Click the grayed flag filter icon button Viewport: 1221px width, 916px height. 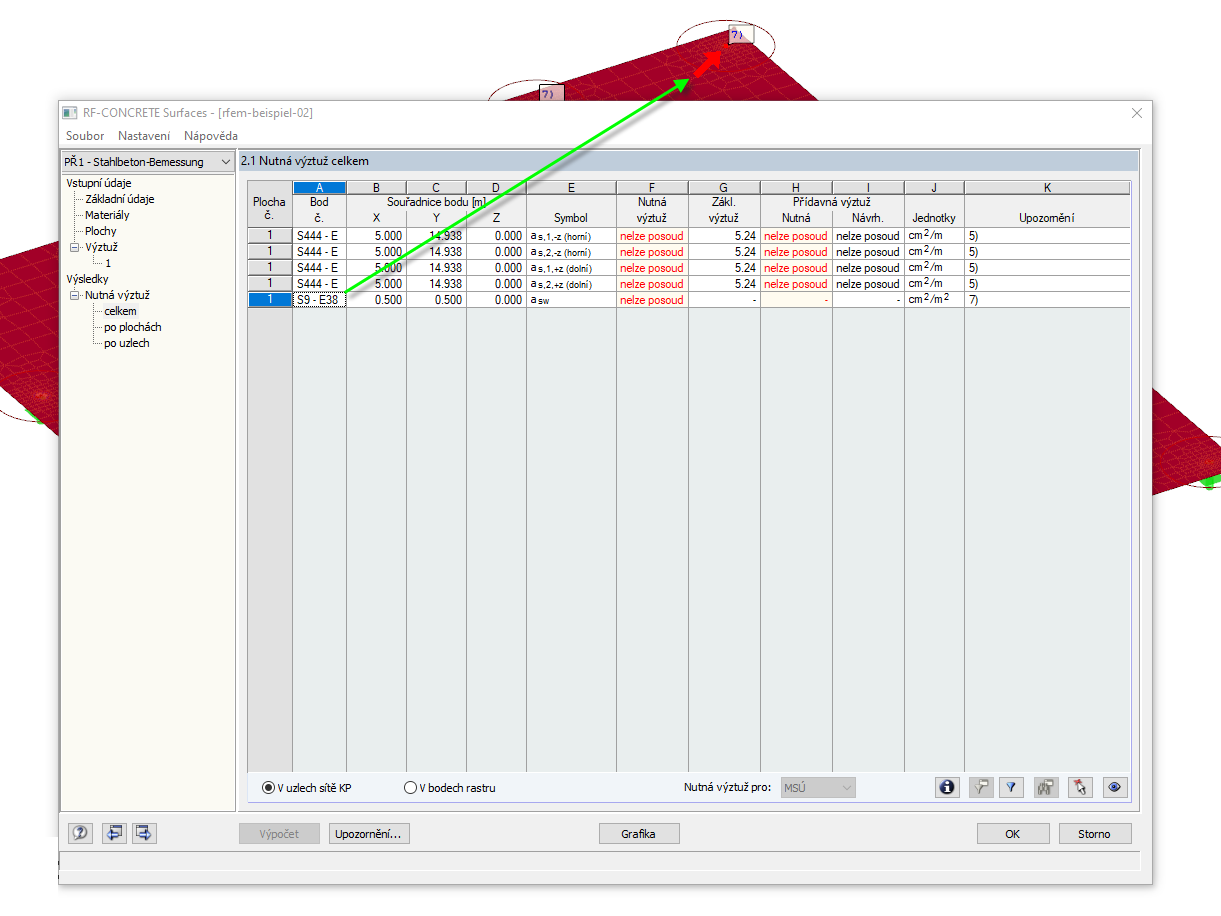(x=981, y=787)
